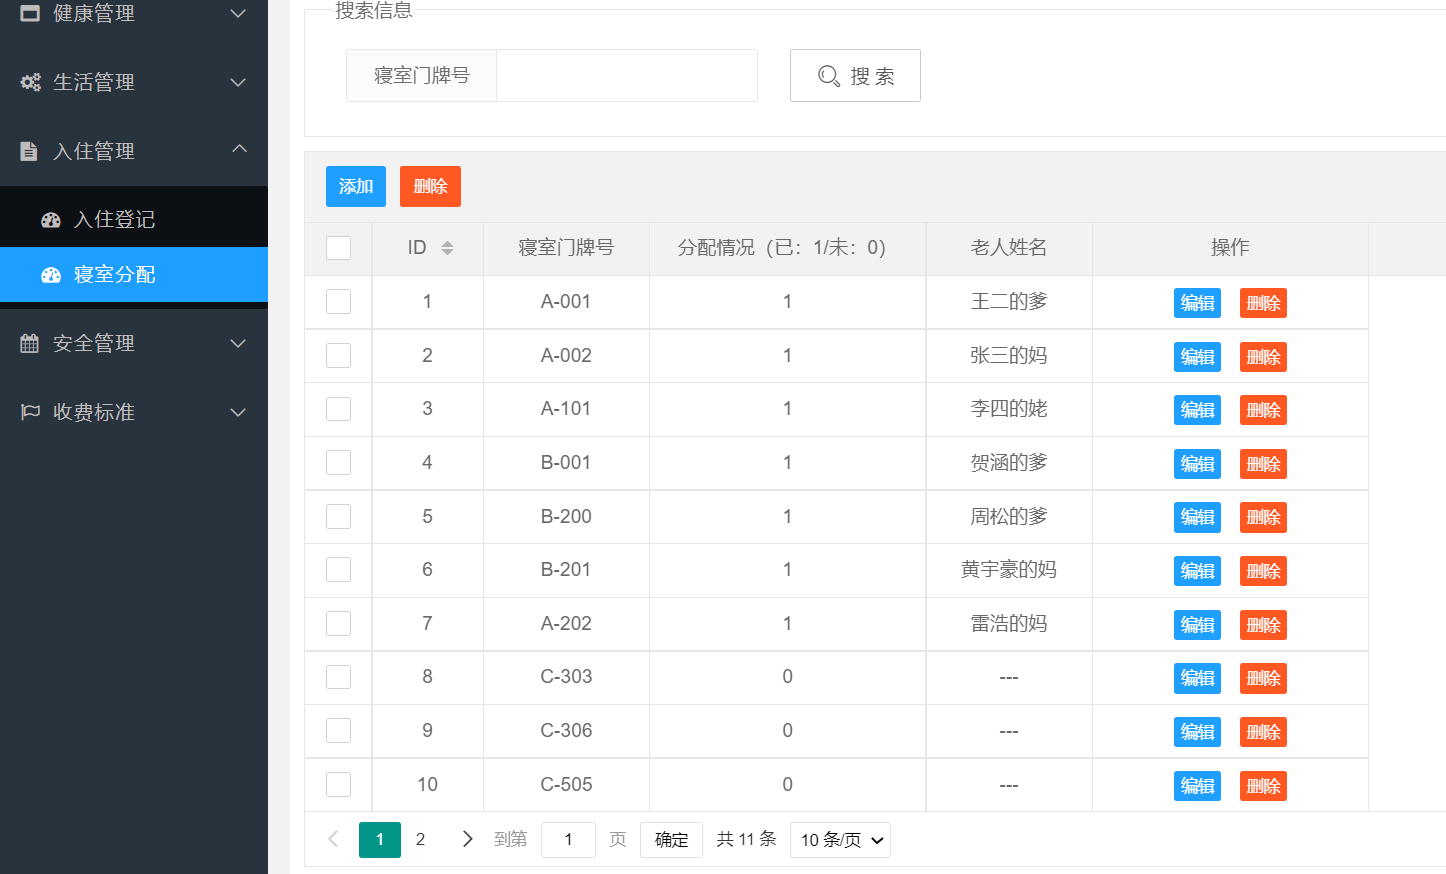Check the row for room B-001

point(339,463)
